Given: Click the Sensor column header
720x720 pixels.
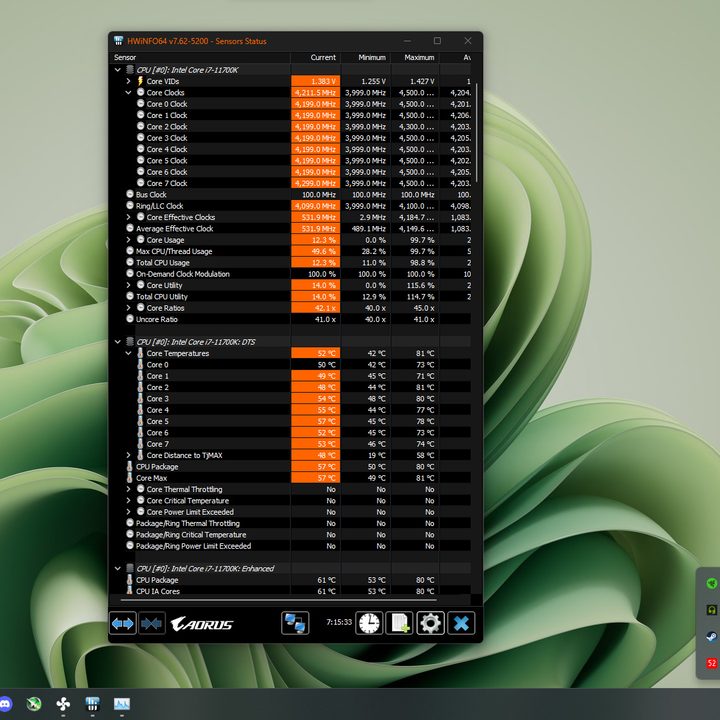Looking at the screenshot, I should click(x=200, y=57).
